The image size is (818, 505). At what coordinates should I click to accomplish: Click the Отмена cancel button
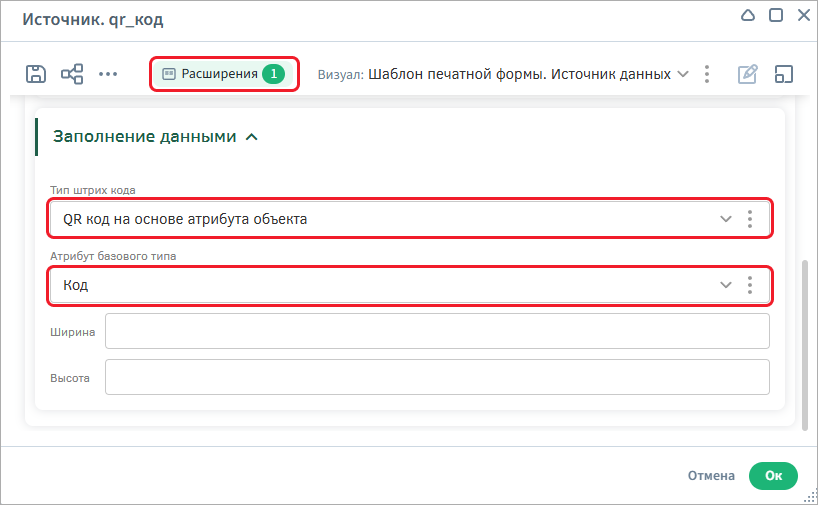(711, 476)
